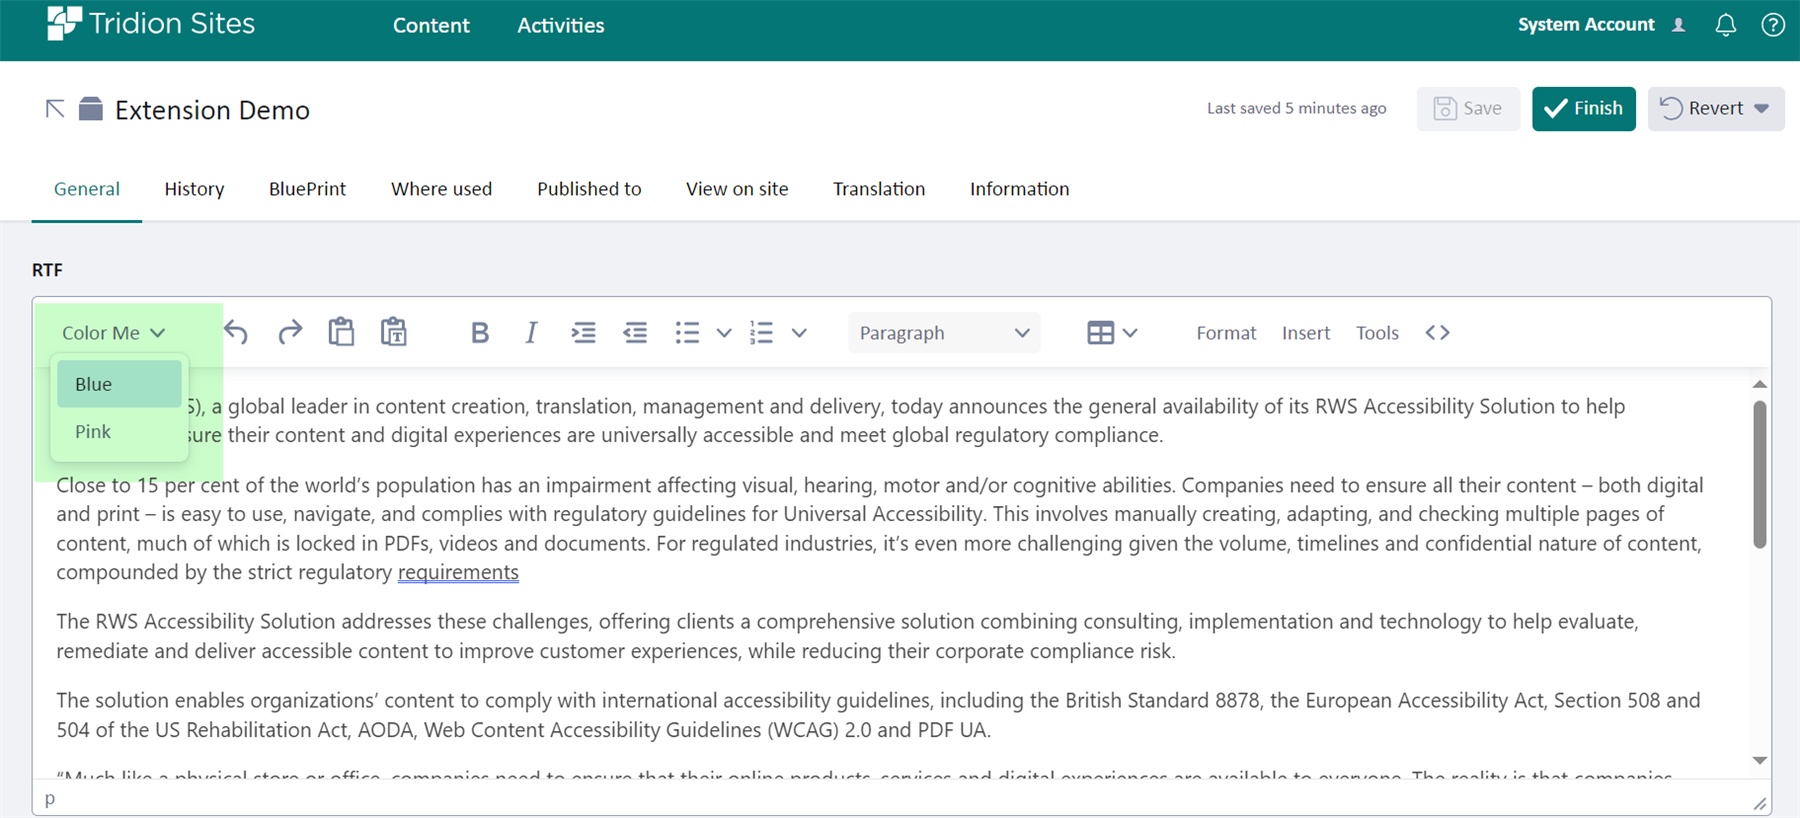1800x818 pixels.
Task: Open the source code view icon
Action: (x=1437, y=333)
